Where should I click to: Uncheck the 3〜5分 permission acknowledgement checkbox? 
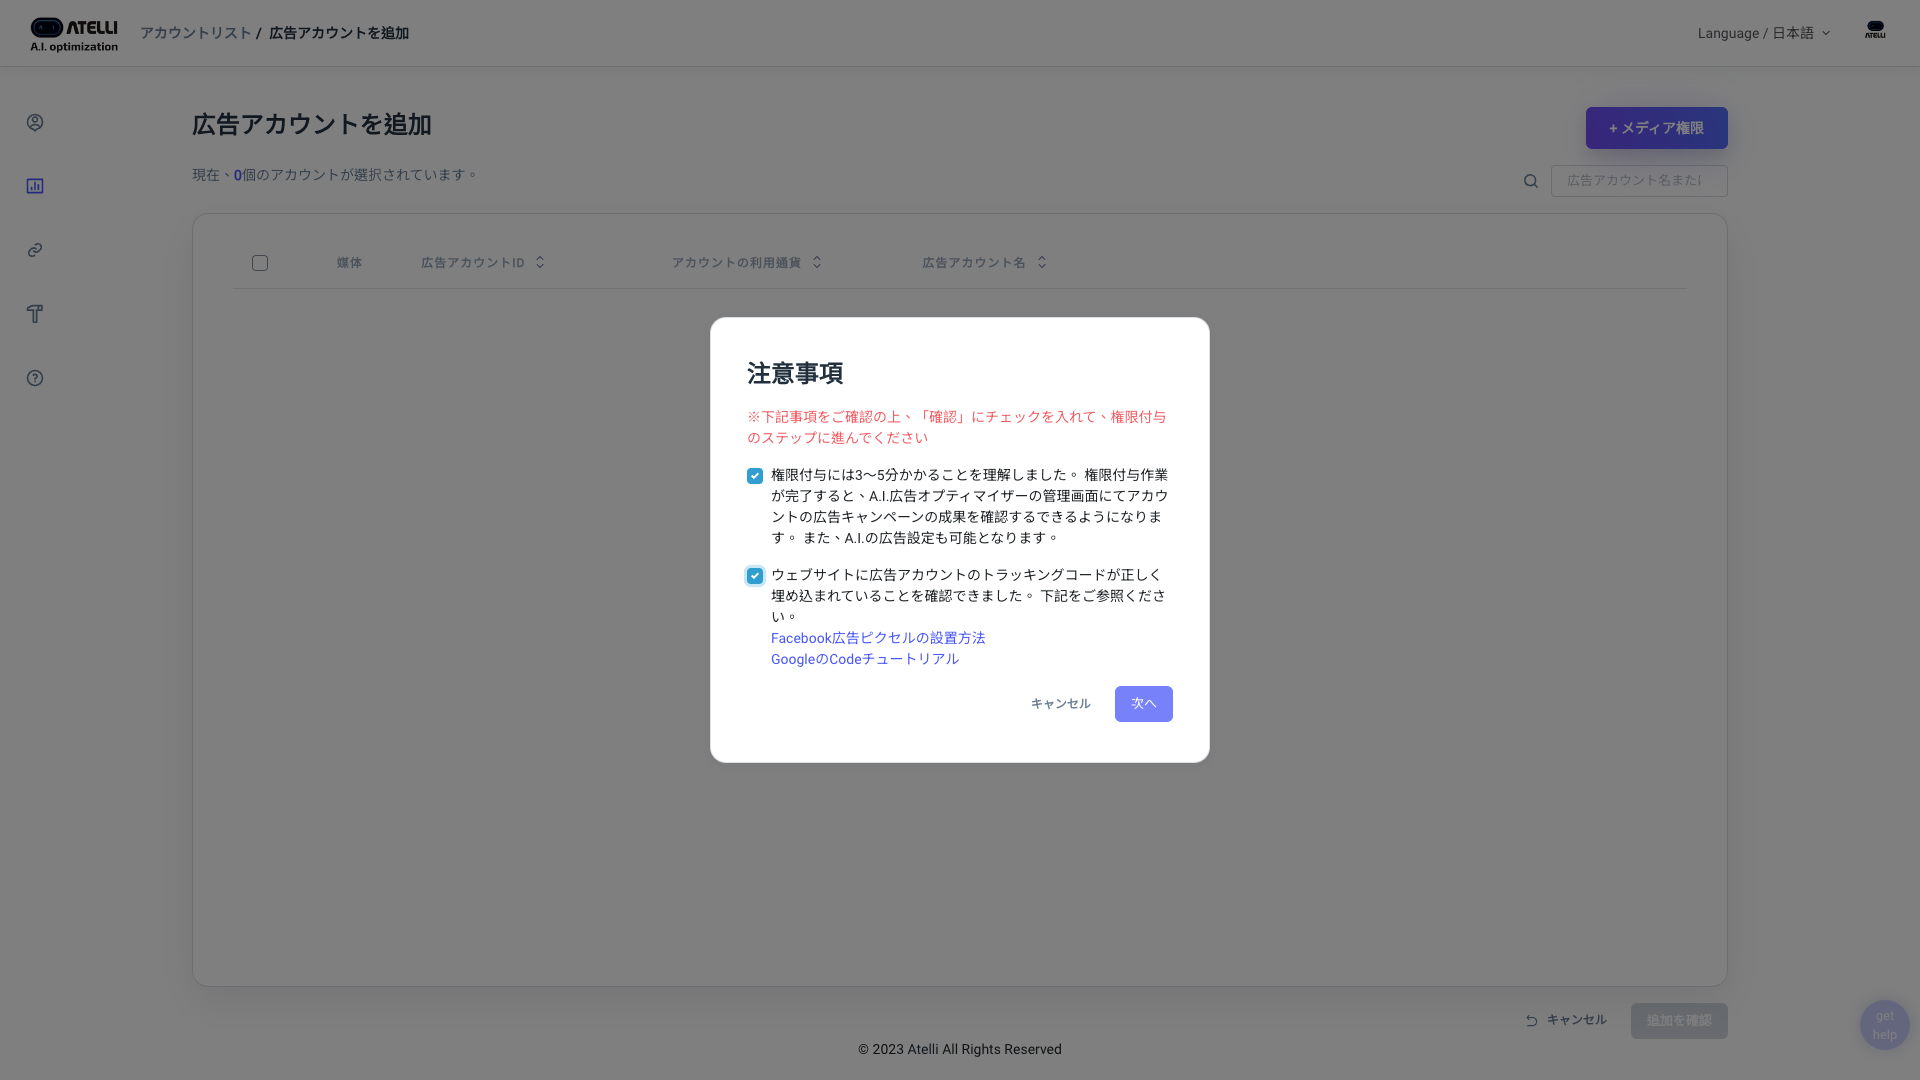(755, 476)
